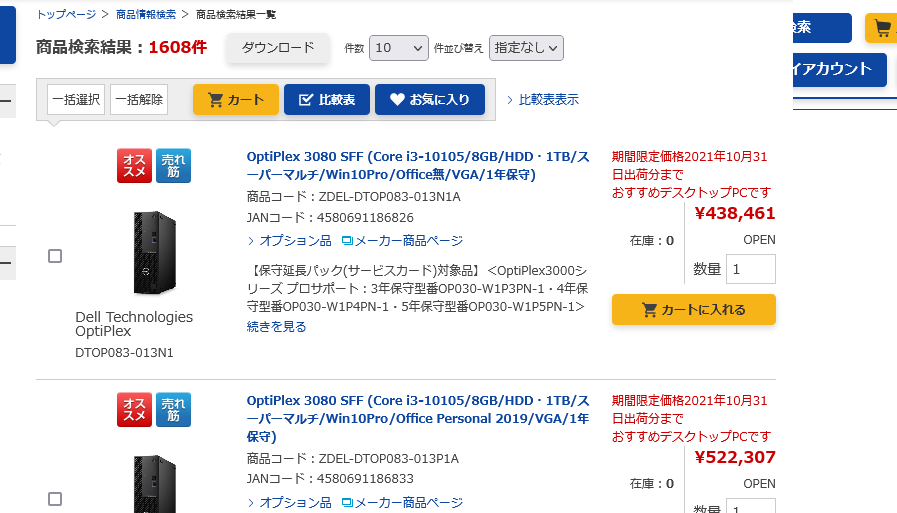
Task: Open the 件並び替え sort dropdown
Action: 526,48
